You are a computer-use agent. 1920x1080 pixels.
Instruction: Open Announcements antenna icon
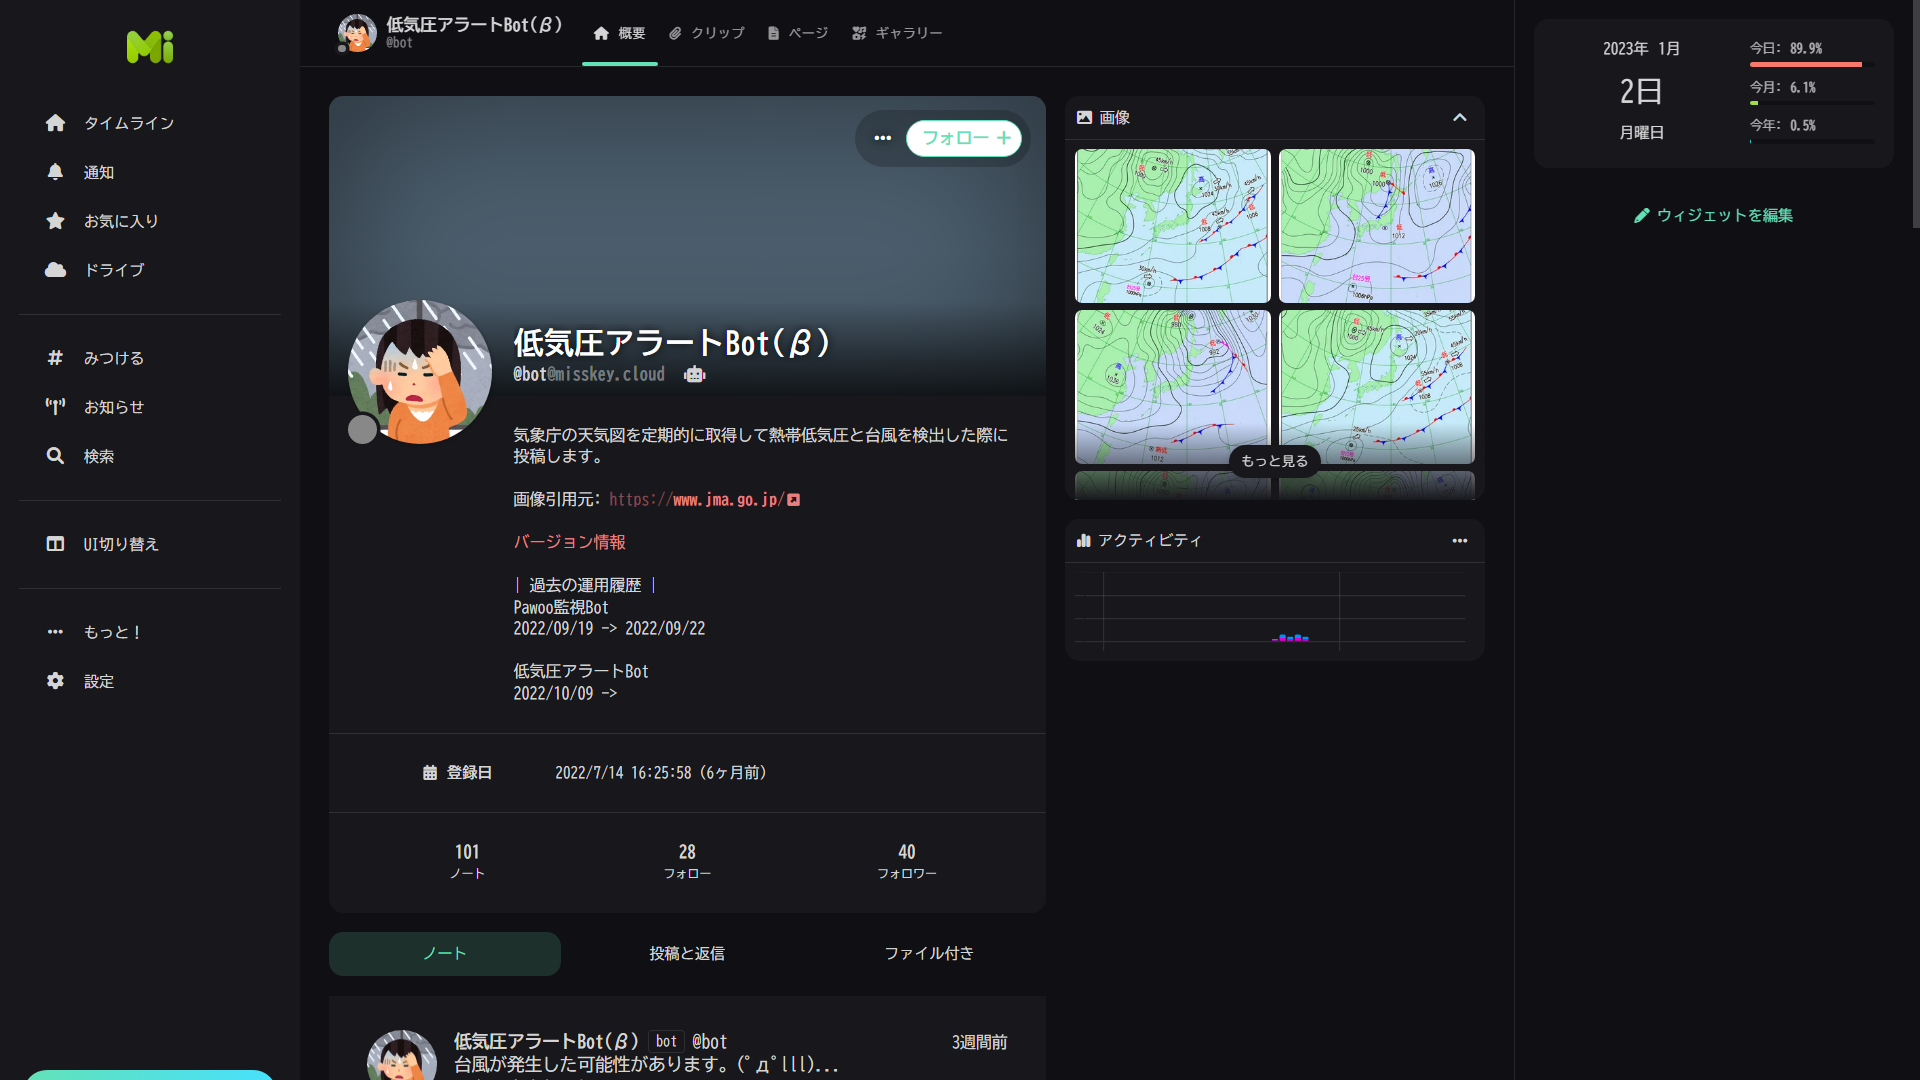(x=56, y=407)
